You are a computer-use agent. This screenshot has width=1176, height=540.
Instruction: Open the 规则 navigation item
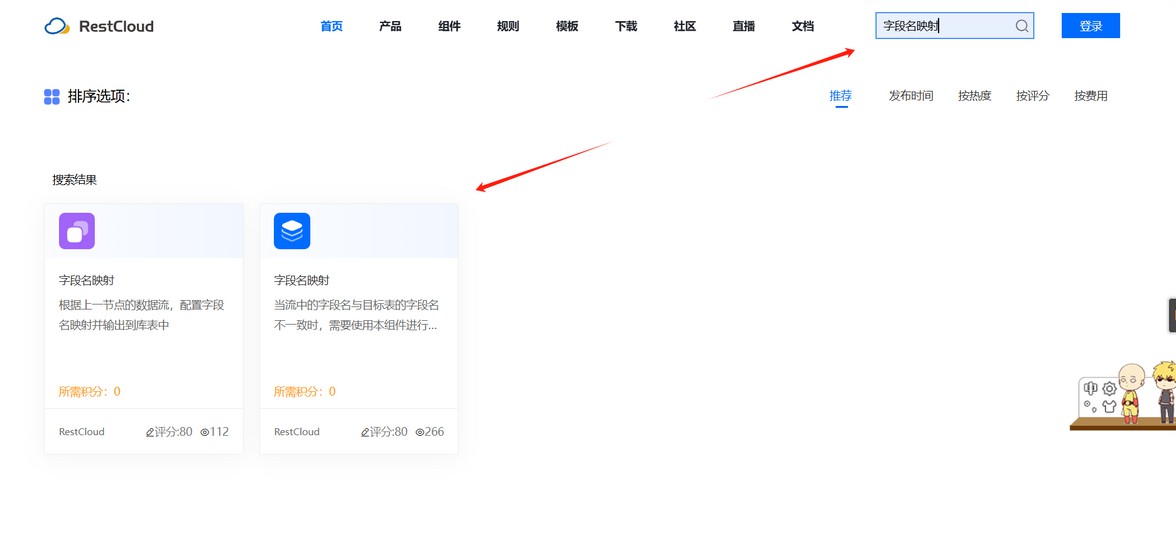(508, 26)
